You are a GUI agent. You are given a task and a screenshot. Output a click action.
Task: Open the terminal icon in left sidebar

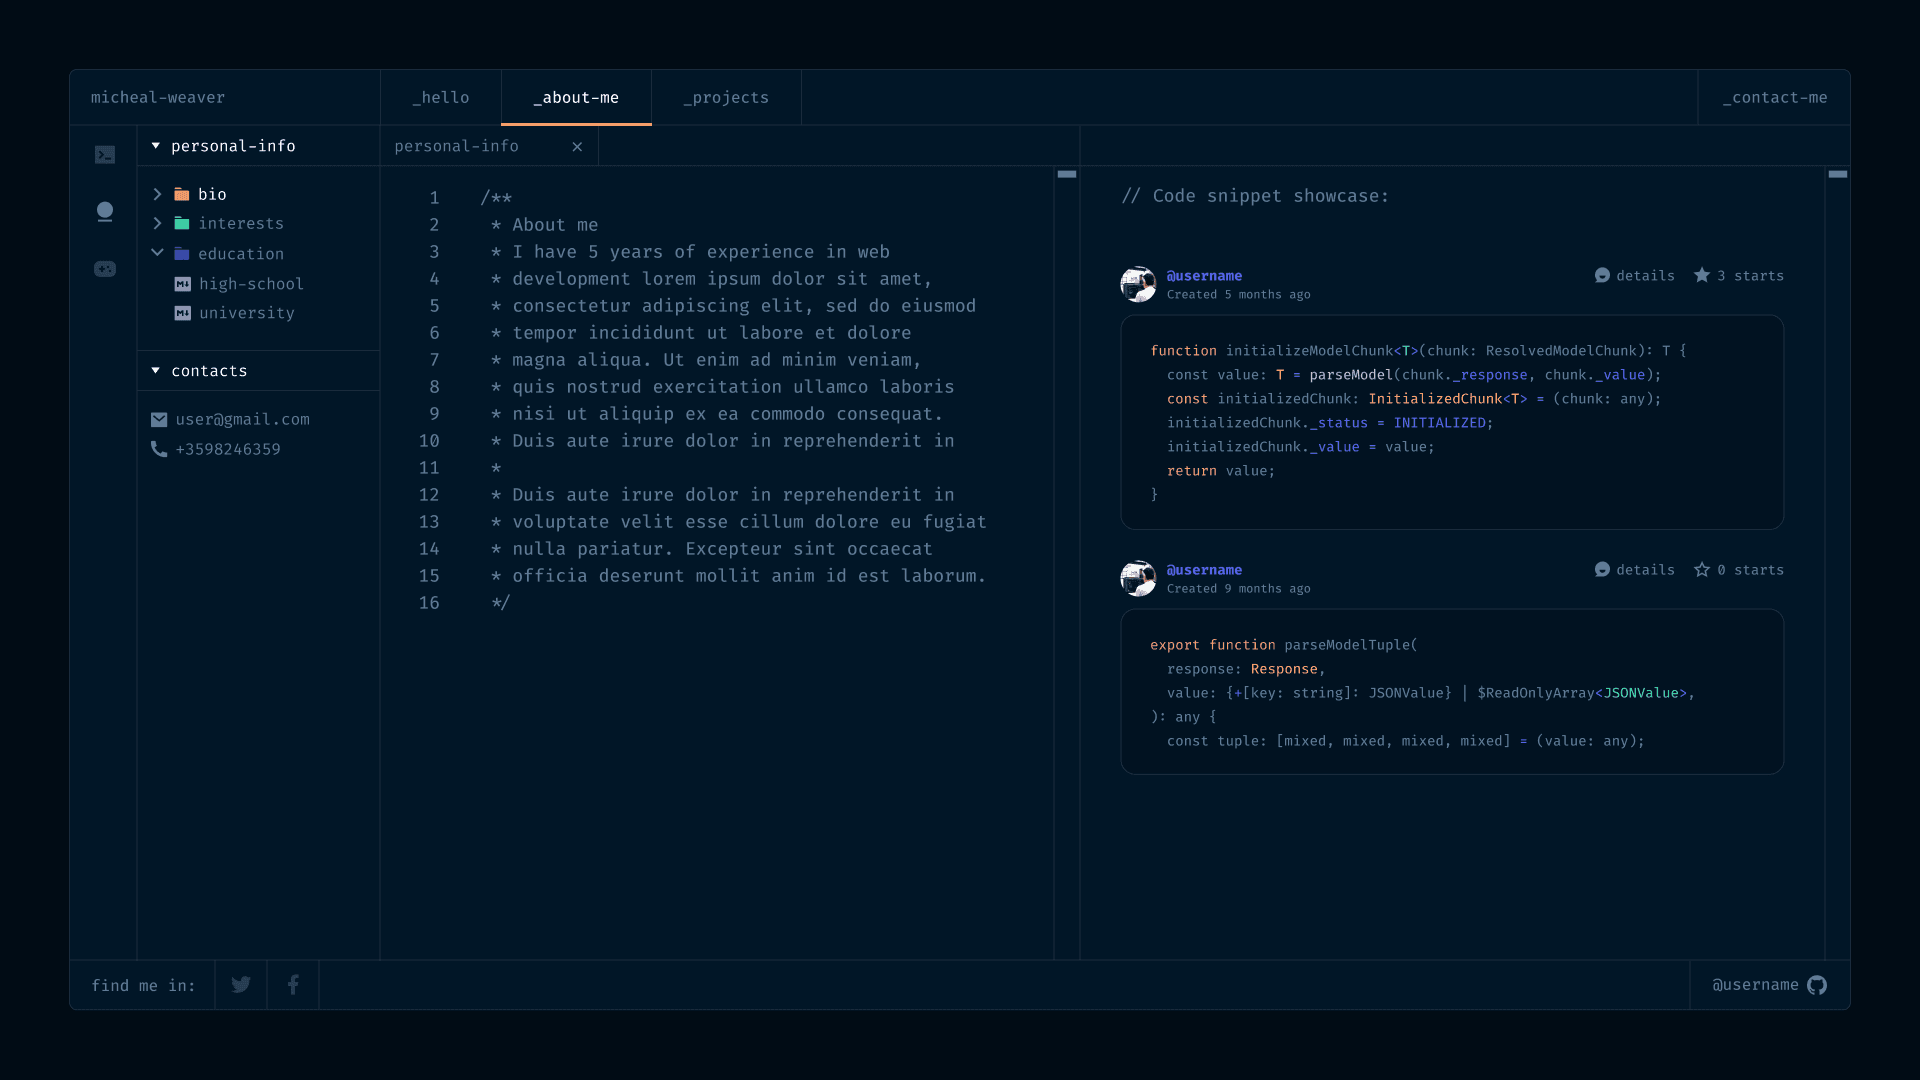105,155
